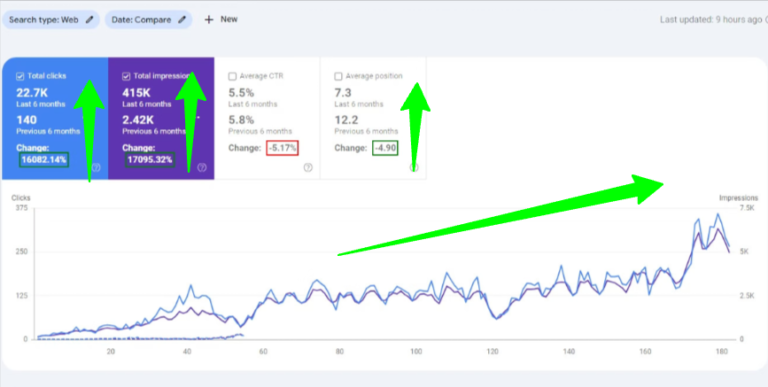Toggle the Total clicks checkbox
The height and width of the screenshot is (387, 768).
(20, 76)
